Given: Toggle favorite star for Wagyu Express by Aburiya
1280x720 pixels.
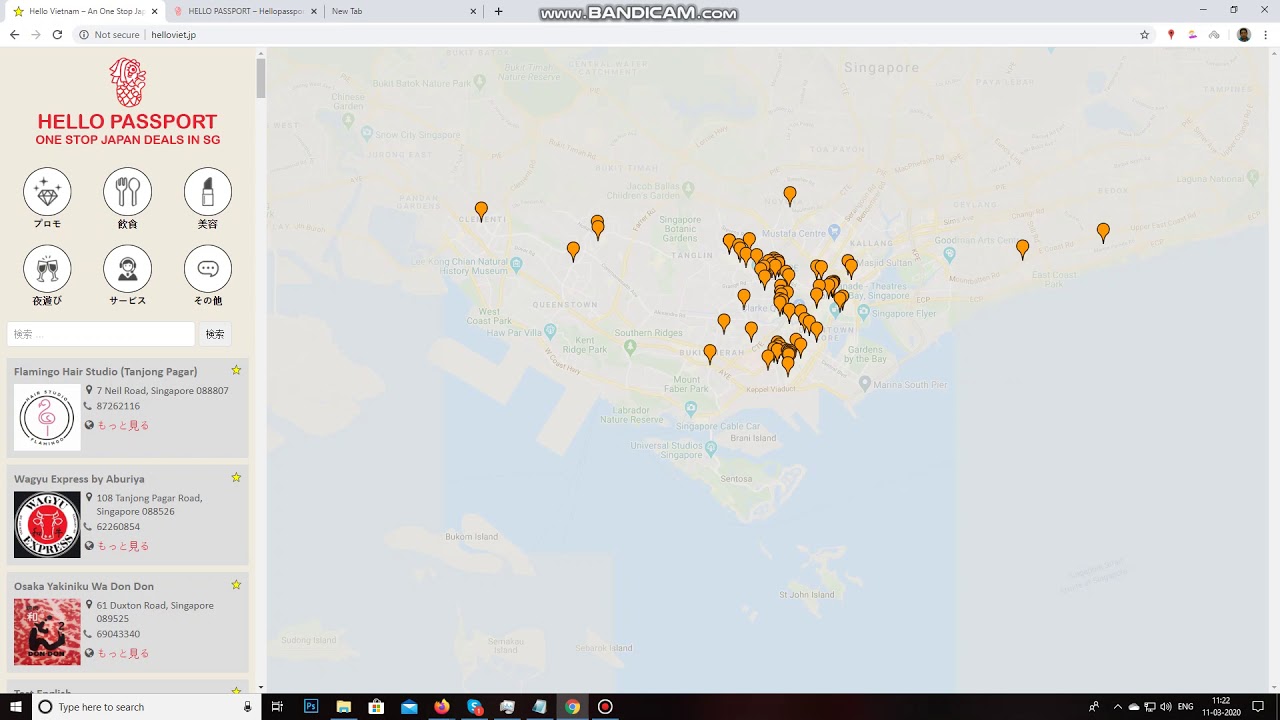Looking at the screenshot, I should click(x=236, y=477).
